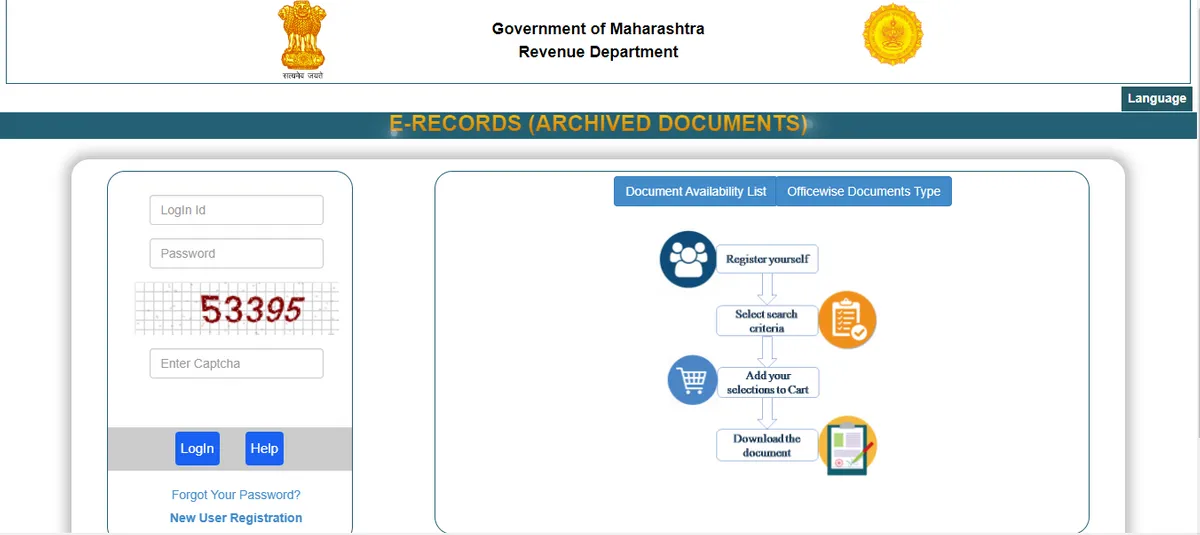Click the 53395 captcha image
This screenshot has height=535, width=1200.
[237, 309]
